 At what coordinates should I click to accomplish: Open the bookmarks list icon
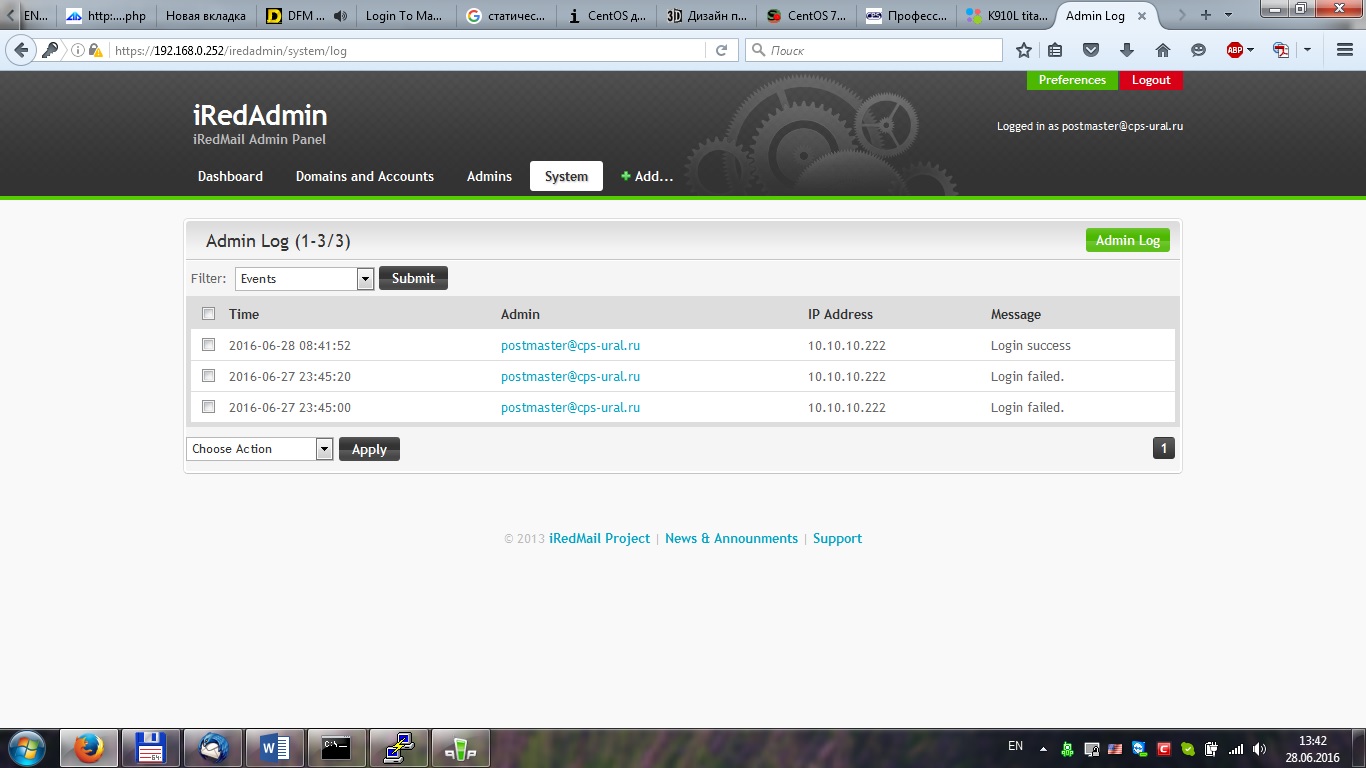coord(1056,50)
